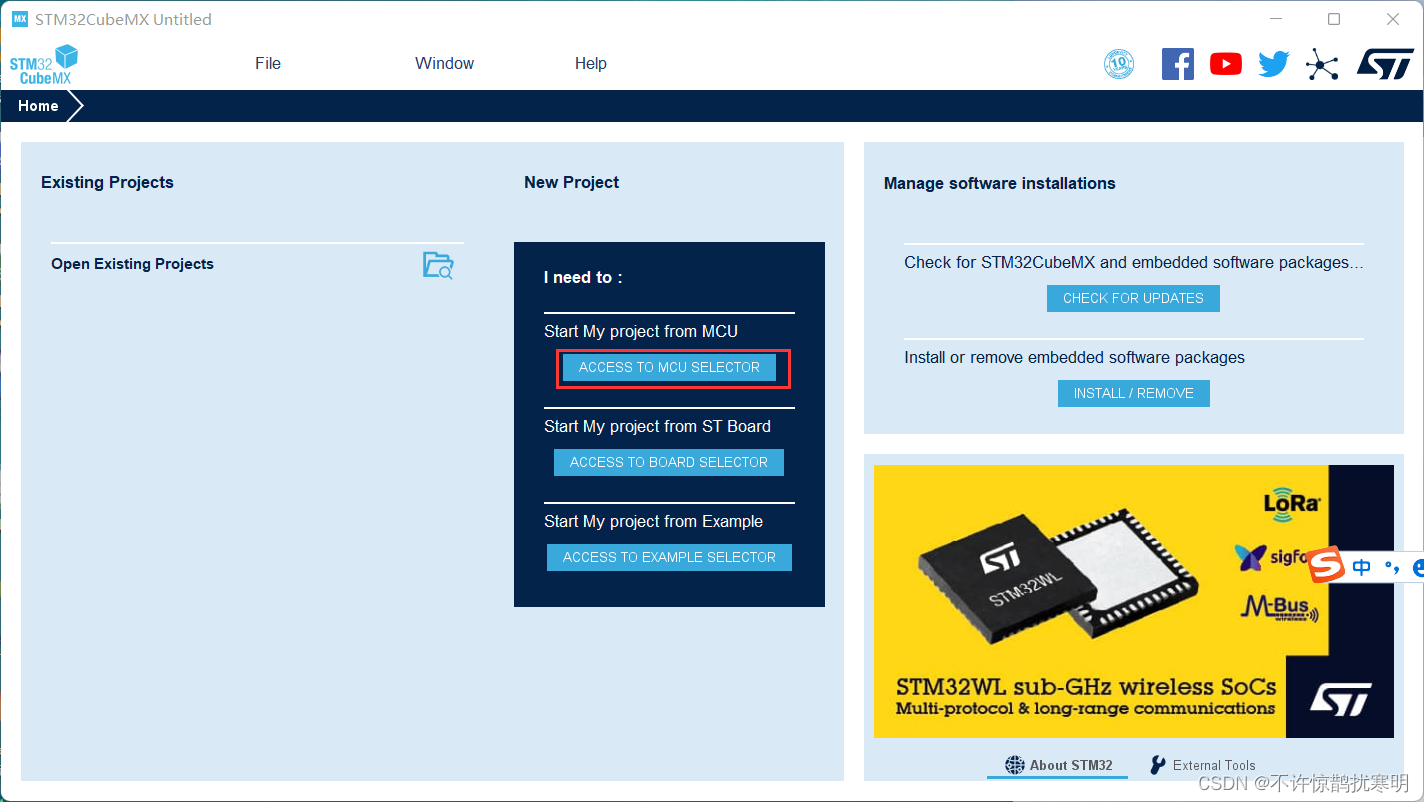Image resolution: width=1424 pixels, height=802 pixels.
Task: Click the ST logo in the header
Action: point(1385,63)
